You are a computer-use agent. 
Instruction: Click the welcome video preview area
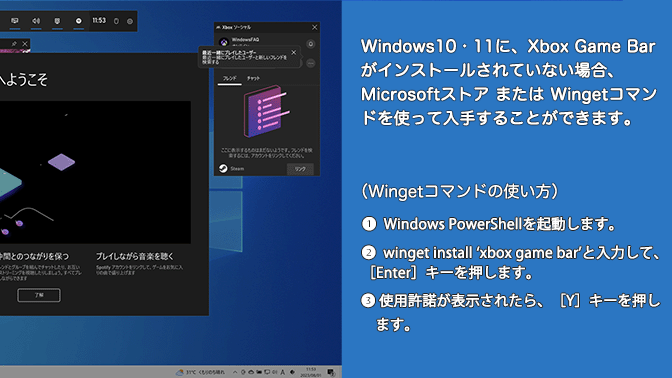(95, 172)
